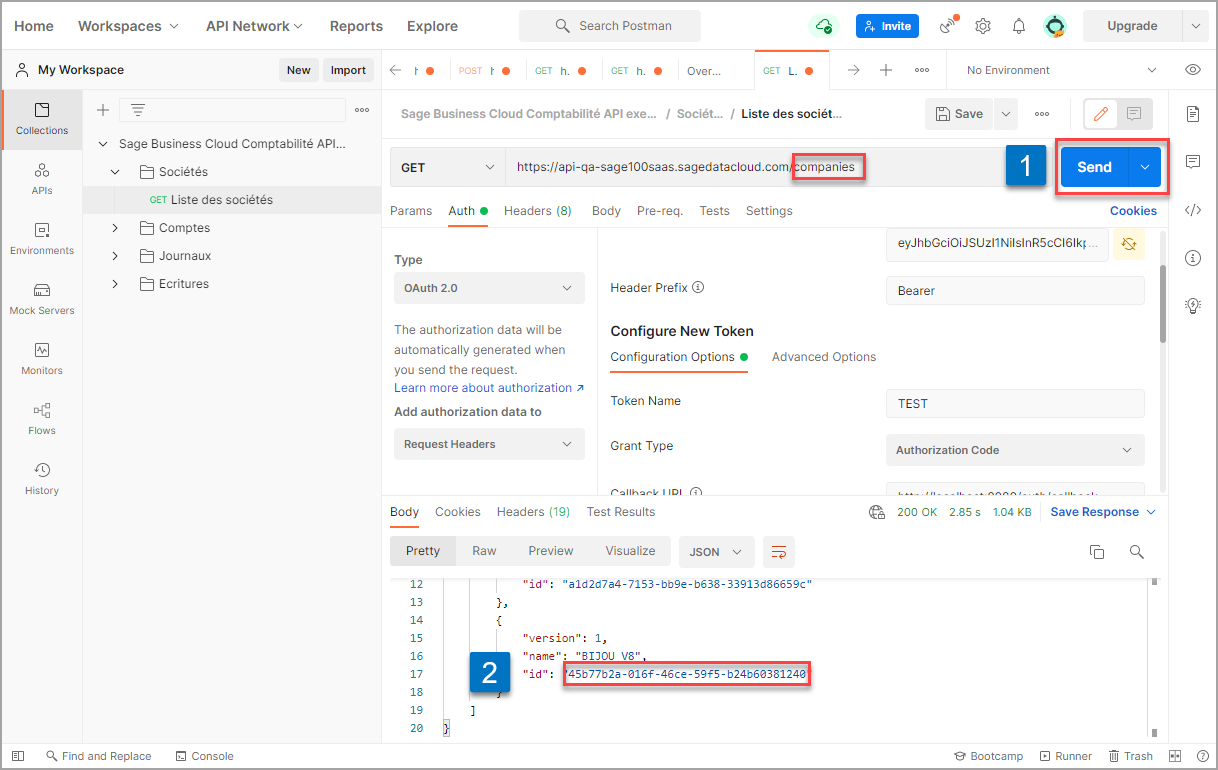Image resolution: width=1218 pixels, height=770 pixels.
Task: Expand the Comptes folder
Action: click(115, 228)
